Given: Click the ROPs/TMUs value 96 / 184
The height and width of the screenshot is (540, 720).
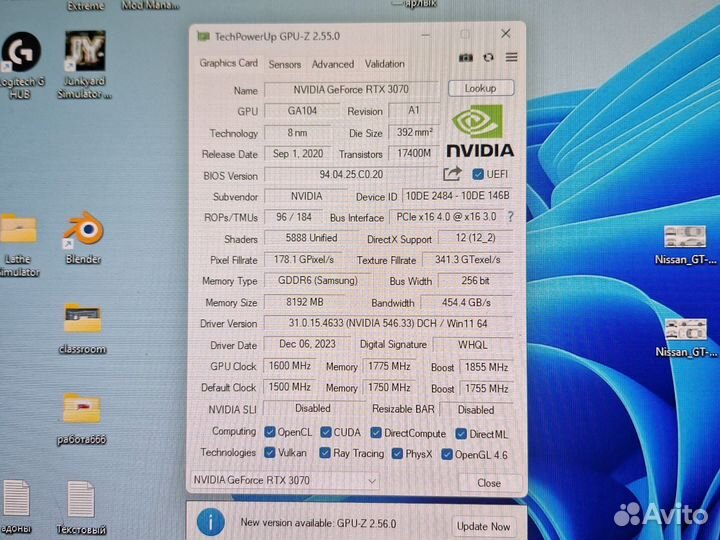Looking at the screenshot, I should pos(293,217).
